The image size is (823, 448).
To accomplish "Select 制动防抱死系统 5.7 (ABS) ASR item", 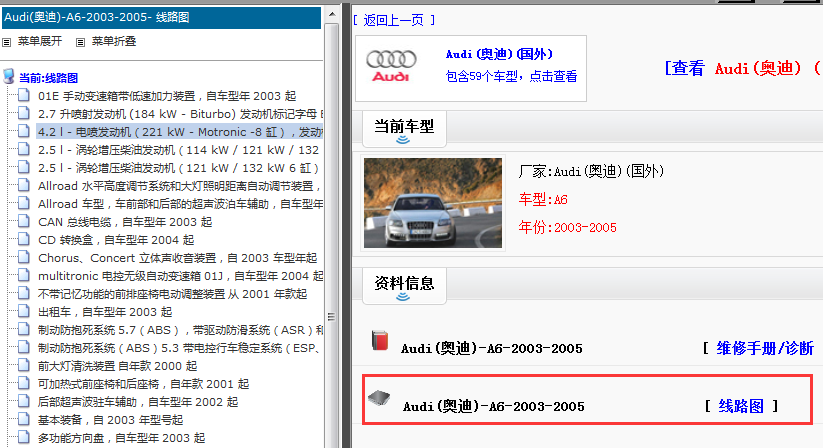I will click(180, 330).
